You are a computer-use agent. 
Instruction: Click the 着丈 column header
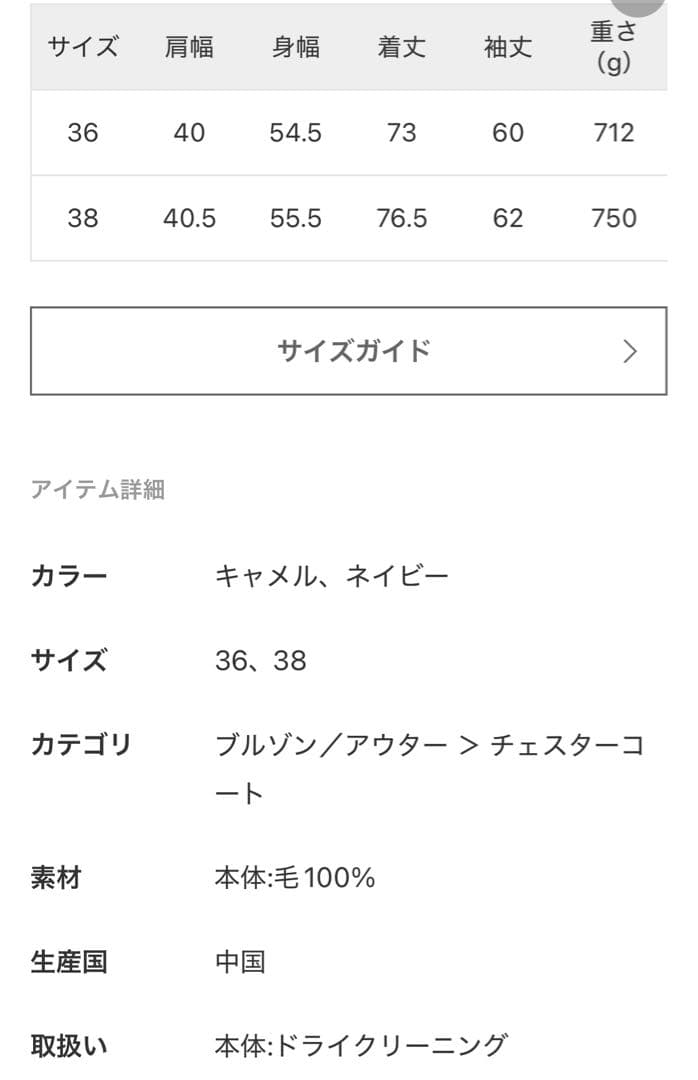click(403, 45)
